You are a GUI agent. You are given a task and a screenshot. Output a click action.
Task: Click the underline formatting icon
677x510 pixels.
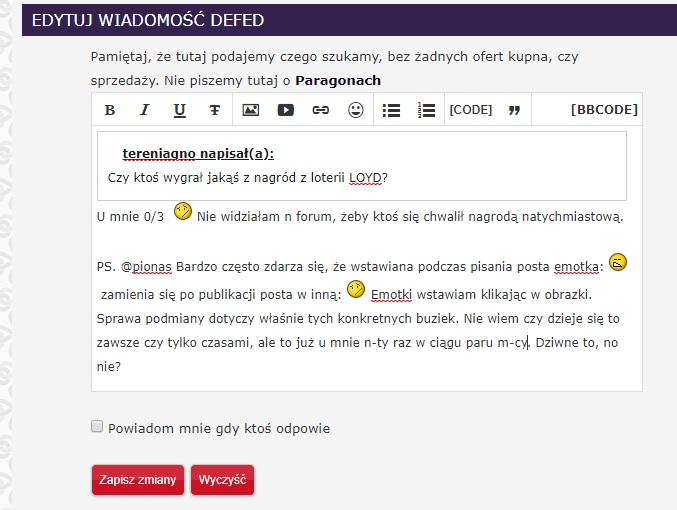(179, 110)
